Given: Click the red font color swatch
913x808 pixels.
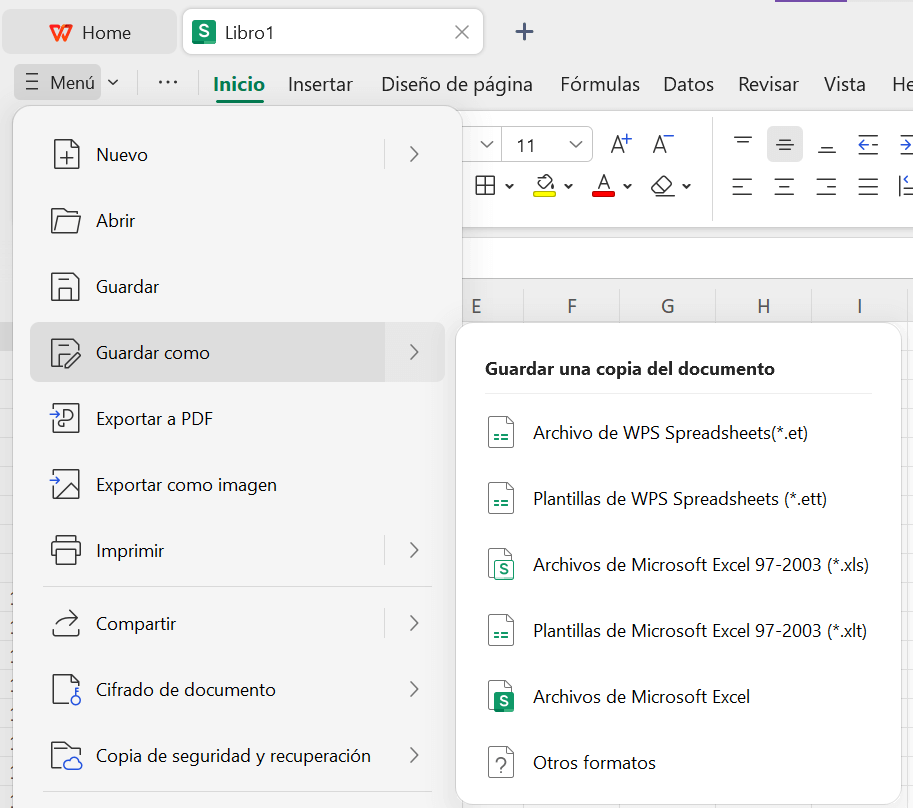Looking at the screenshot, I should [x=603, y=186].
